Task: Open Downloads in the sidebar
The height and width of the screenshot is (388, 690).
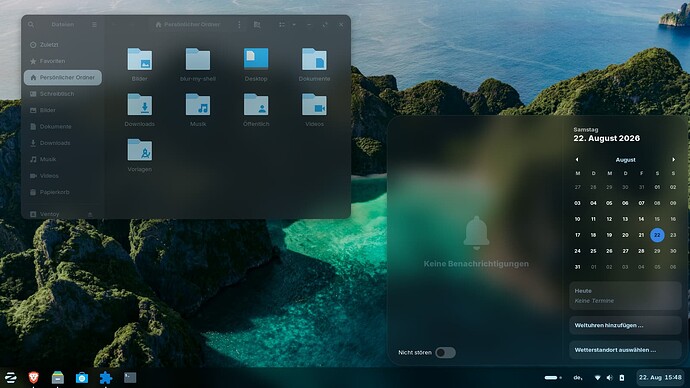Action: 63,143
